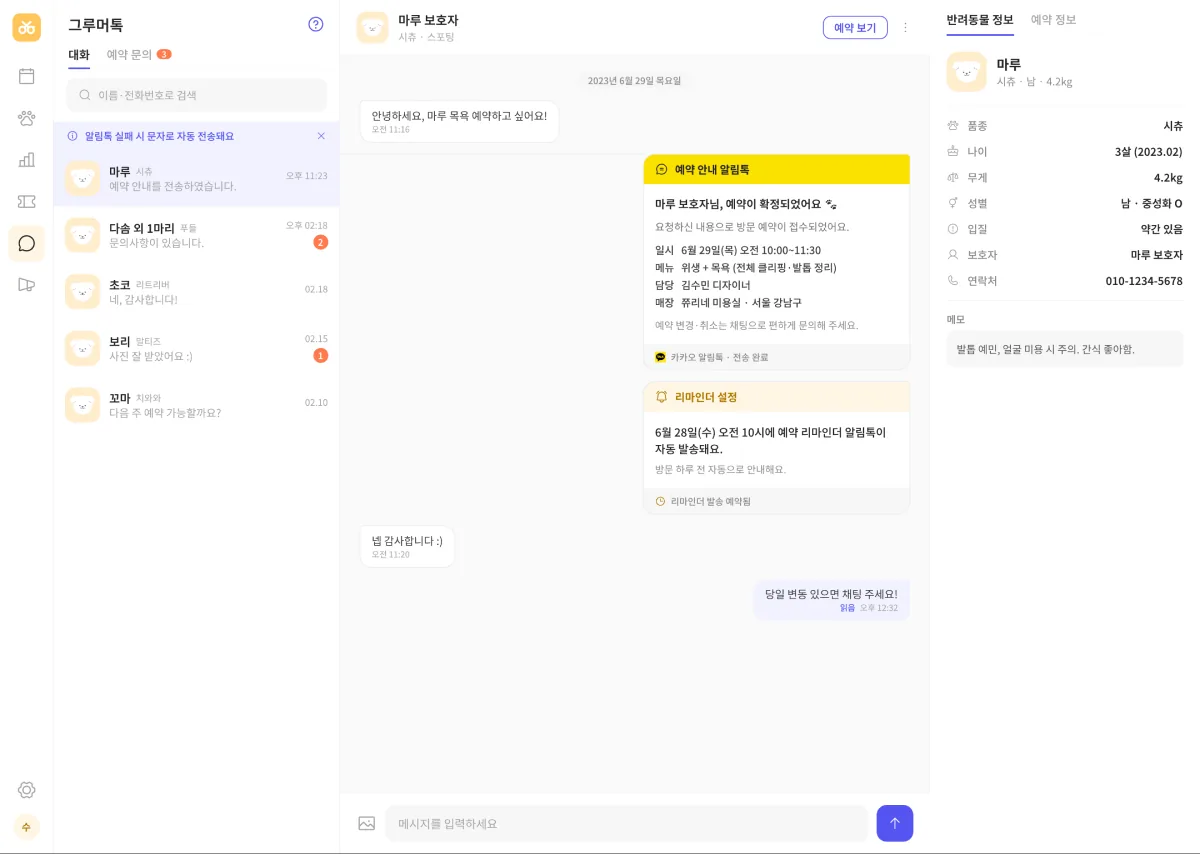Open the 초코 리트리버 conversation

(x=196, y=292)
